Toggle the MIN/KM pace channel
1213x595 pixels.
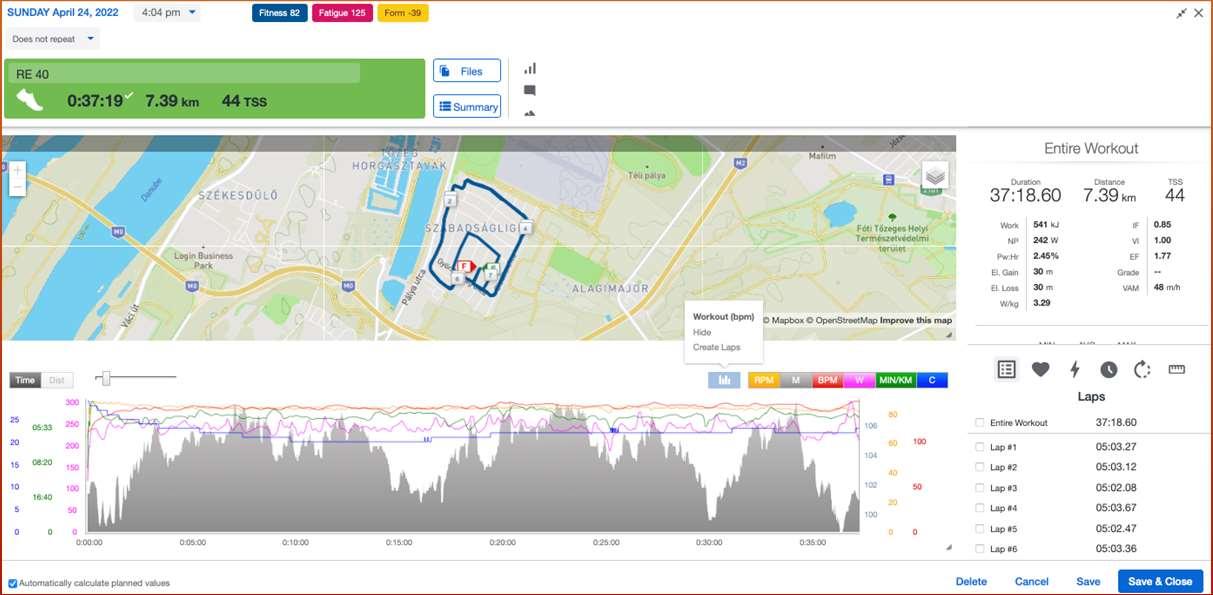click(895, 380)
